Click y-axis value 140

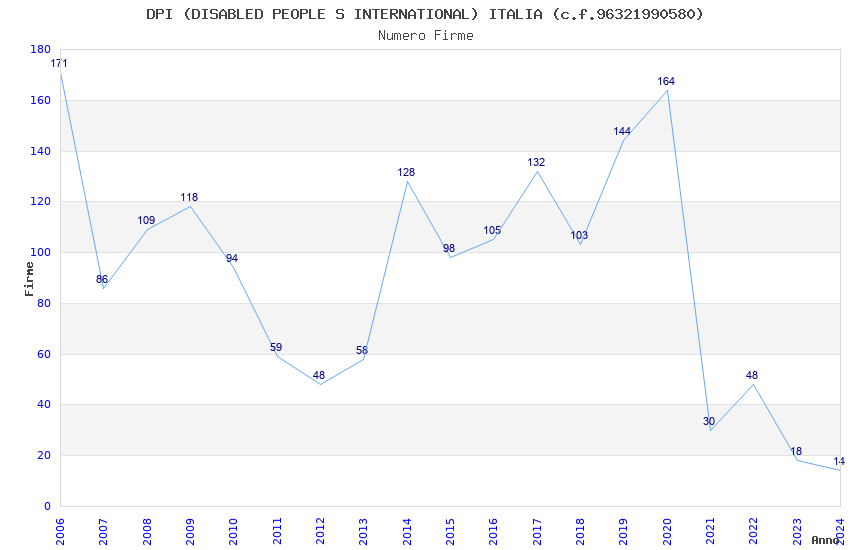tap(41, 151)
